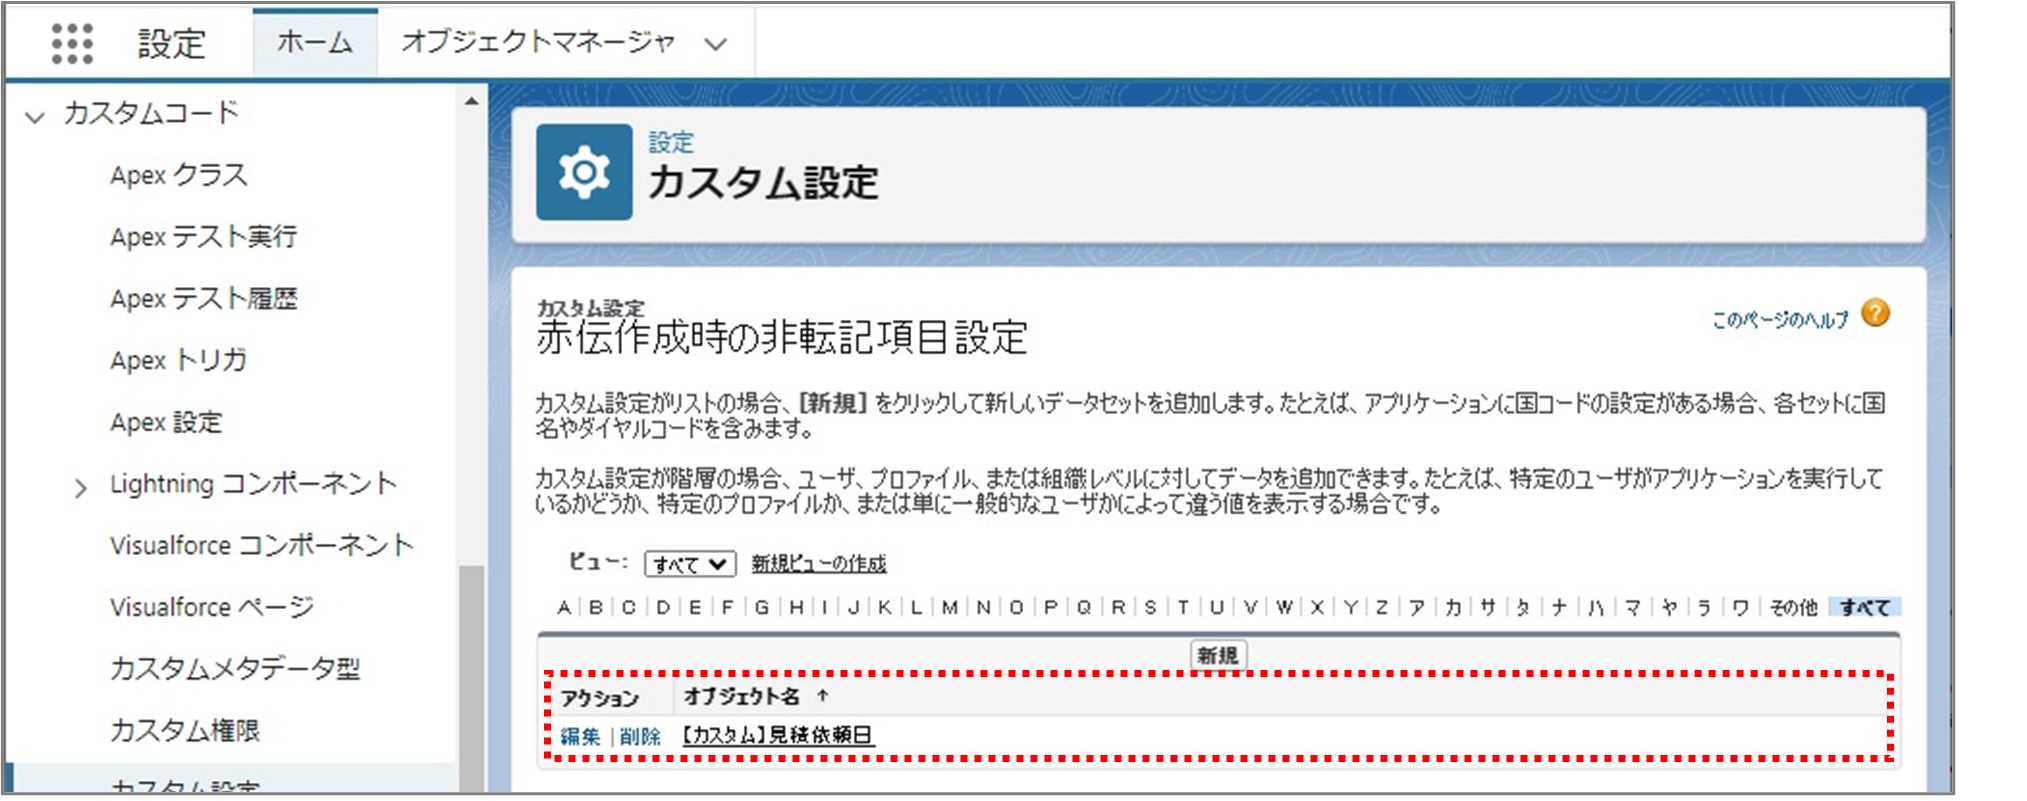The height and width of the screenshot is (801, 2027).
Task: Filter list by letter D
Action: 663,607
